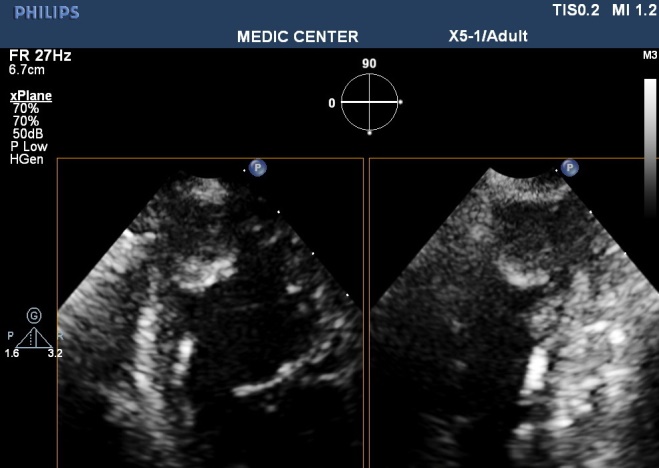Click the blue P orientation marker on right image
This screenshot has width=659, height=468.
click(x=570, y=169)
